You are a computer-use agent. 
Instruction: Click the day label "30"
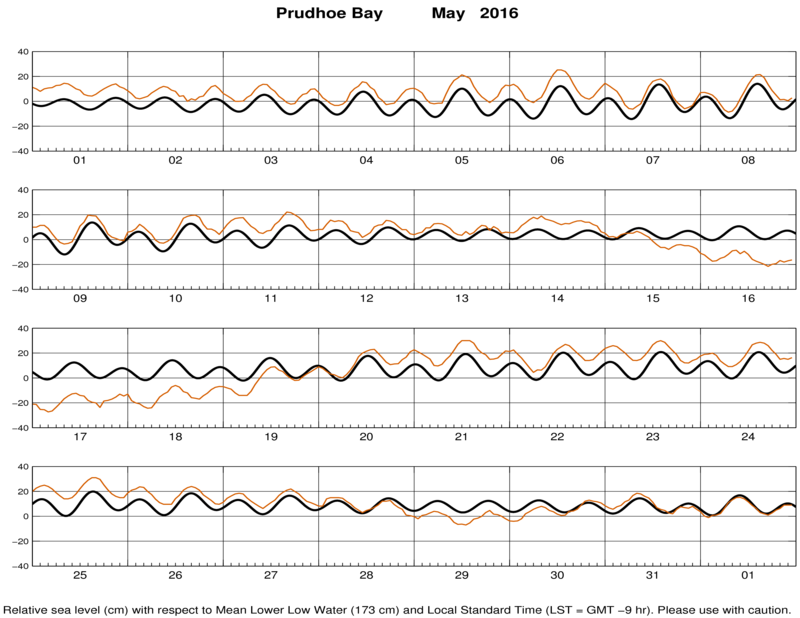click(557, 575)
